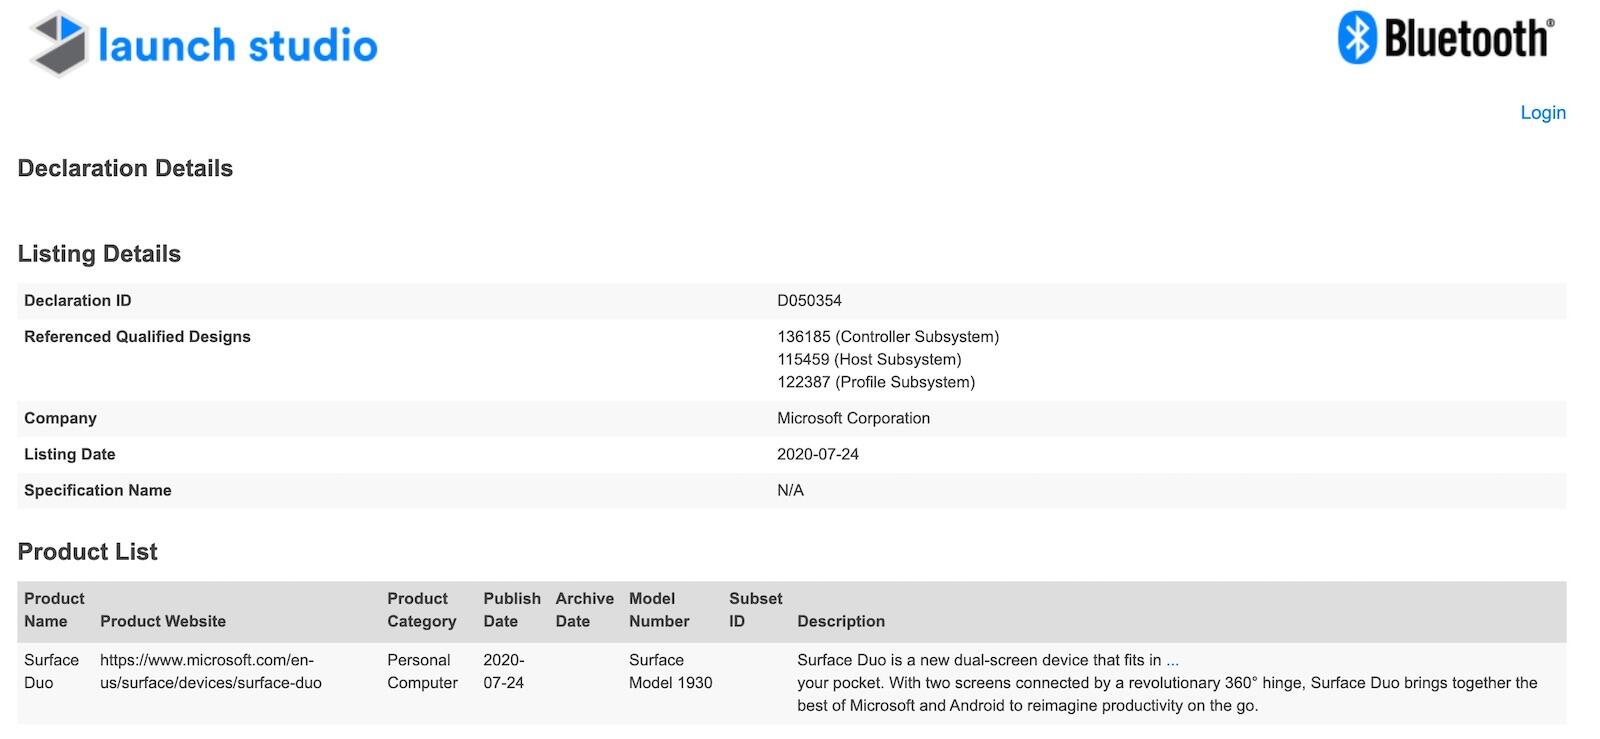Click the Bluetooth logo icon
The width and height of the screenshot is (1600, 739).
tap(1357, 38)
